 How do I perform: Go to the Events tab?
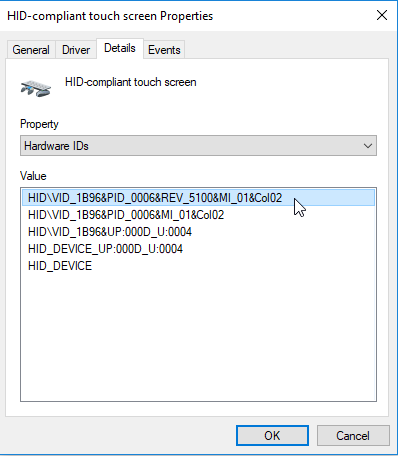pyautogui.click(x=164, y=50)
